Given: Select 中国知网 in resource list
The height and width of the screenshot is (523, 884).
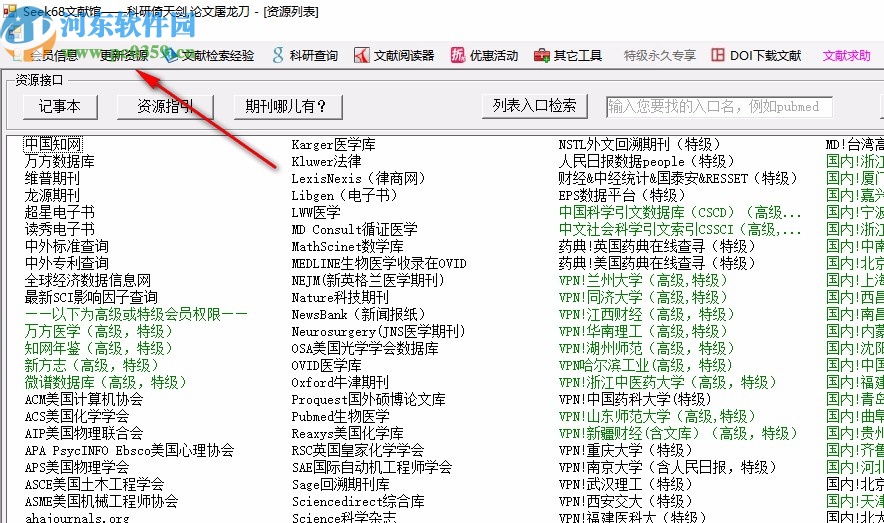Looking at the screenshot, I should (53, 144).
